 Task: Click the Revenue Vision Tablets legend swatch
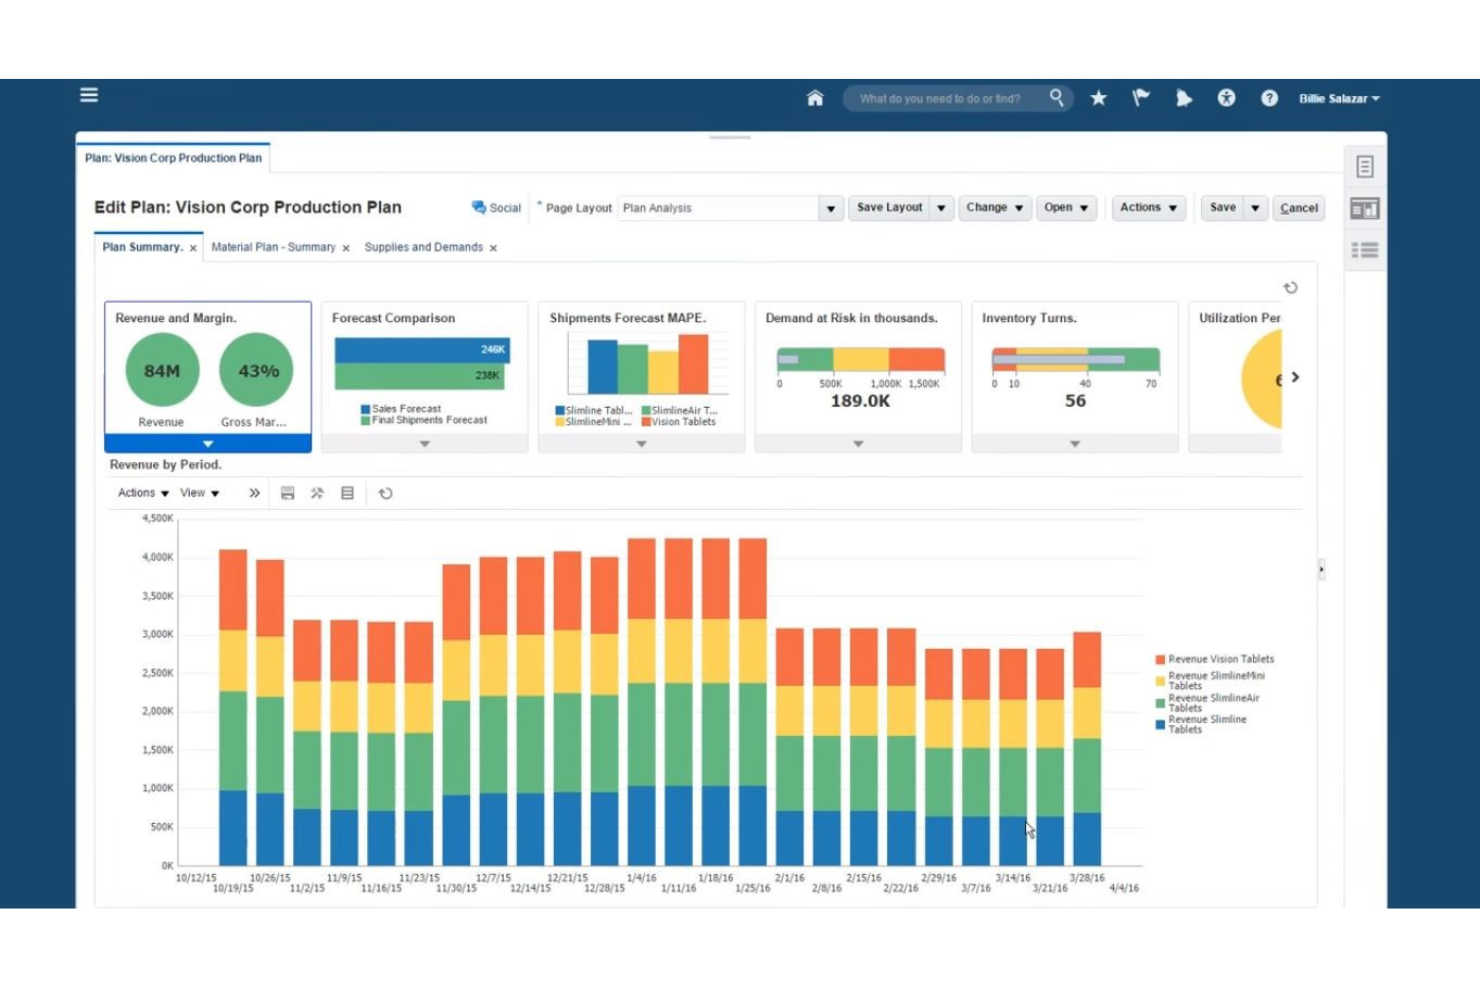pos(1160,660)
